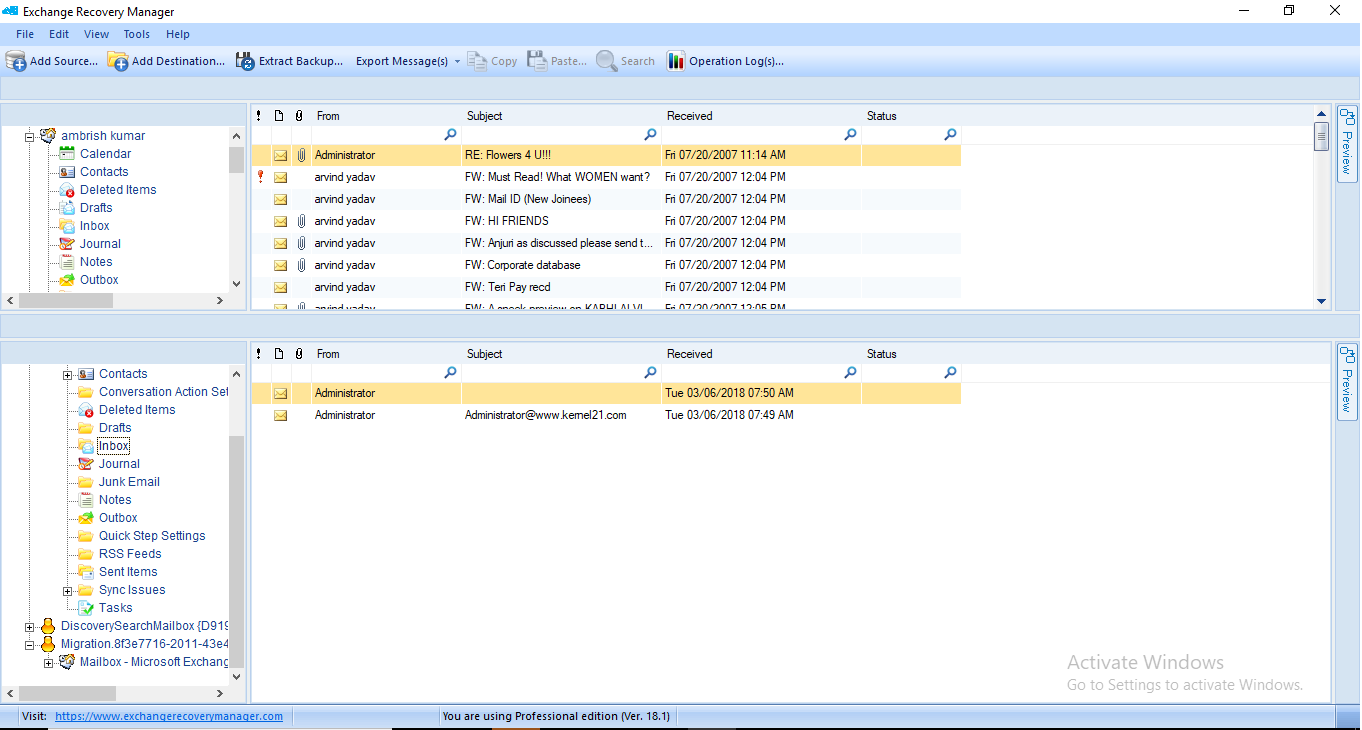Select the Sent Items folder

pyautogui.click(x=128, y=572)
